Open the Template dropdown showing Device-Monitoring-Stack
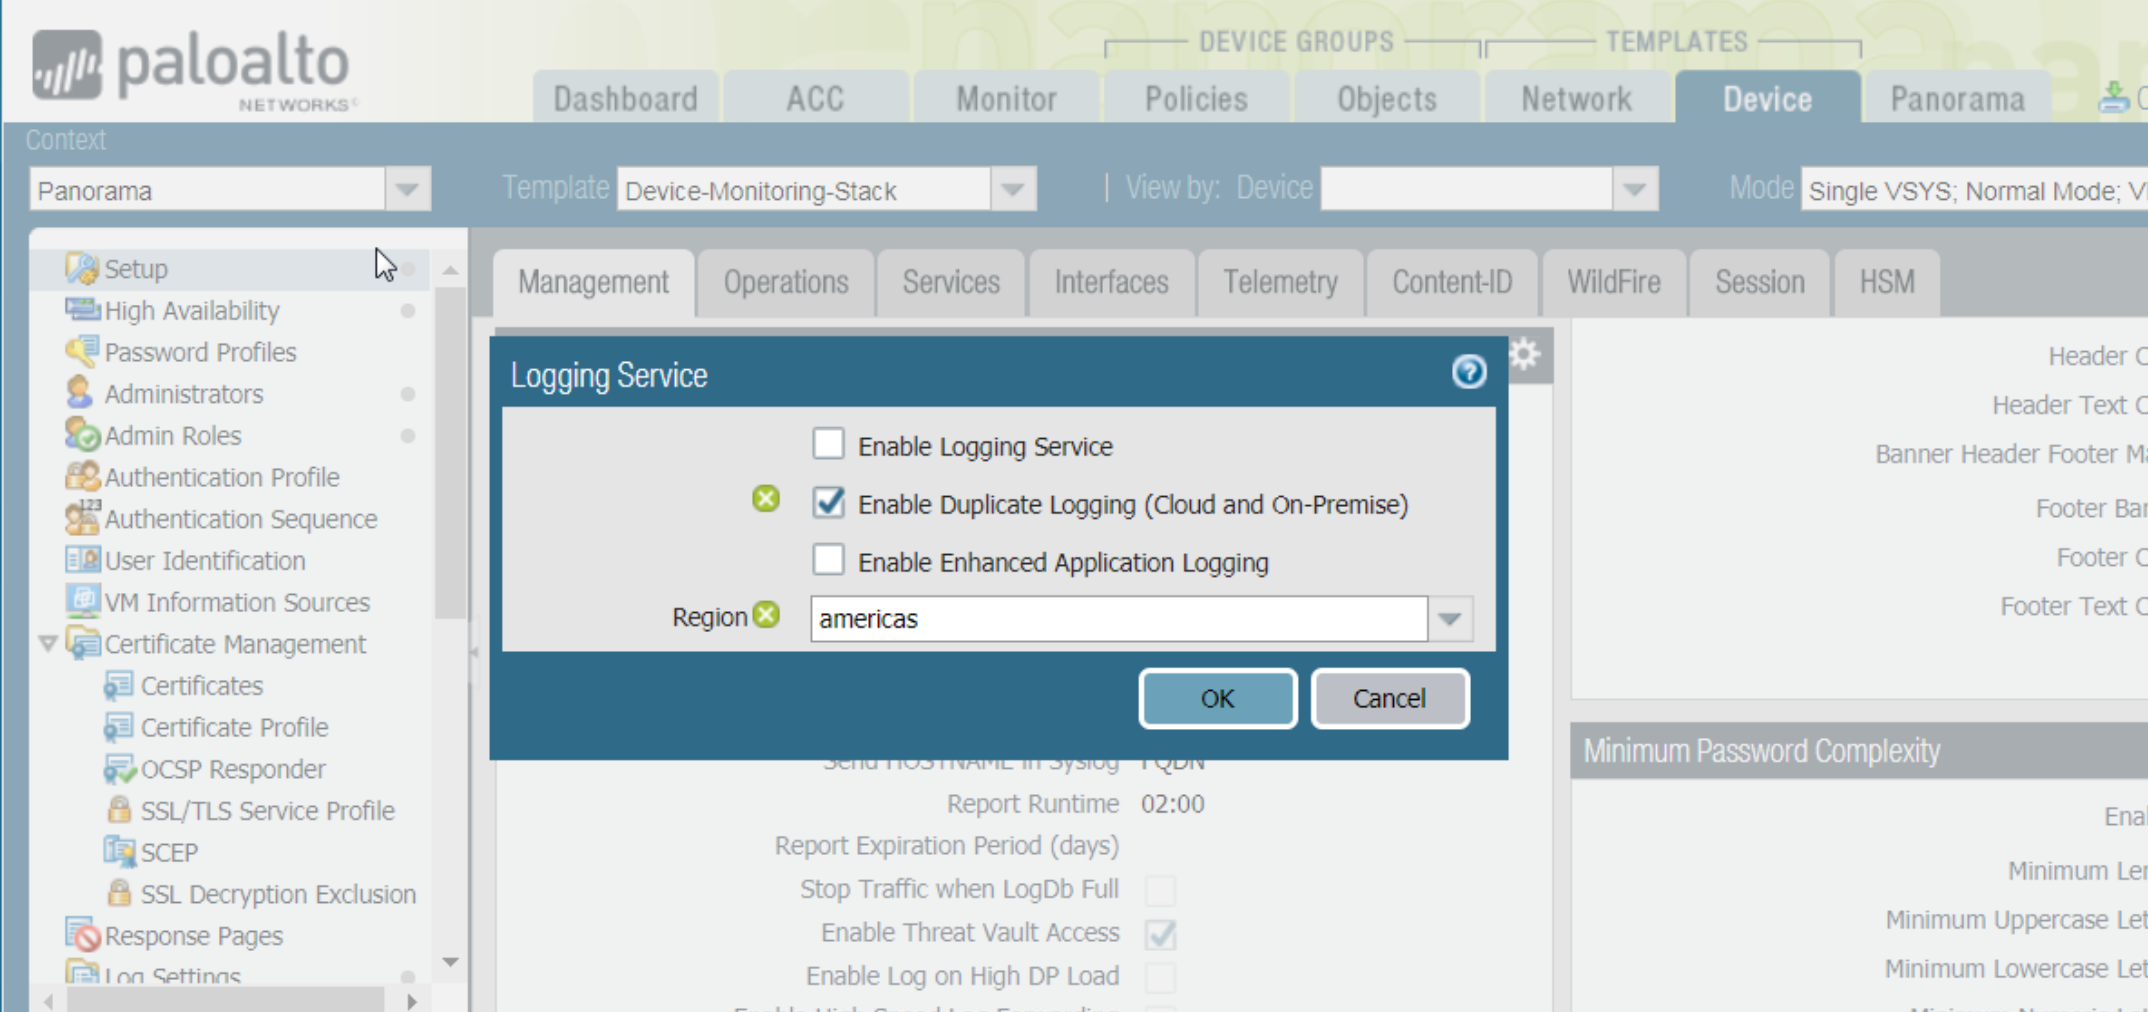 tap(1012, 189)
